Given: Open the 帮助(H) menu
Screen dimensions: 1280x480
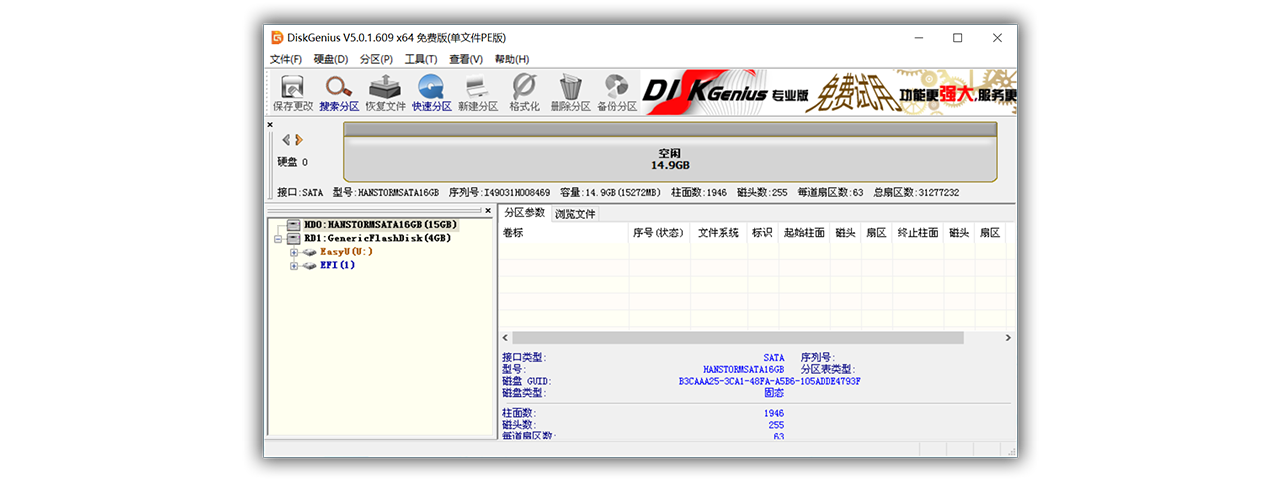Looking at the screenshot, I should [x=512, y=59].
